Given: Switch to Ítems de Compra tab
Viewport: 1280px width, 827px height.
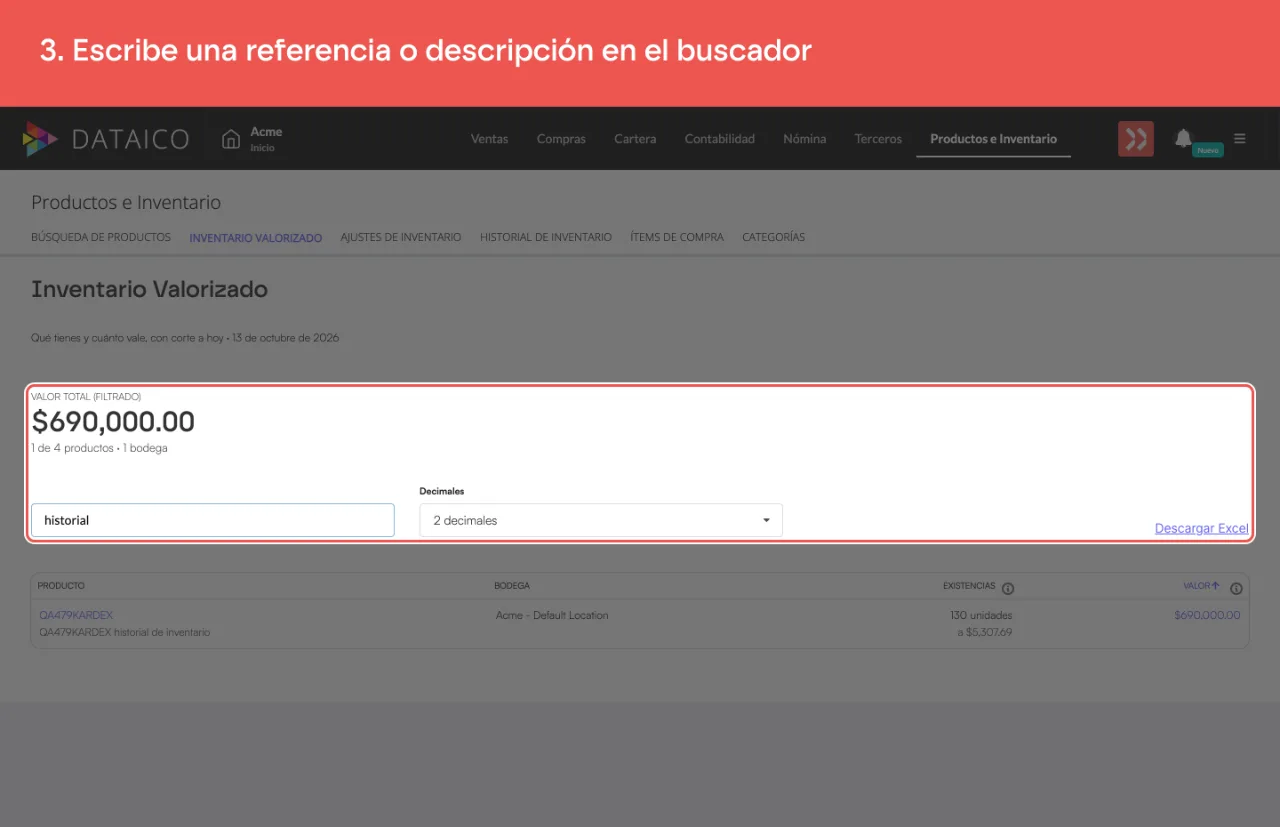Looking at the screenshot, I should click(x=677, y=237).
